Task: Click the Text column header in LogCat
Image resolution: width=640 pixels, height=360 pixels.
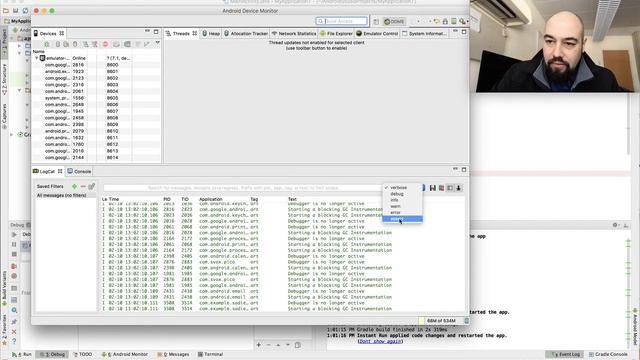Action: coord(292,199)
